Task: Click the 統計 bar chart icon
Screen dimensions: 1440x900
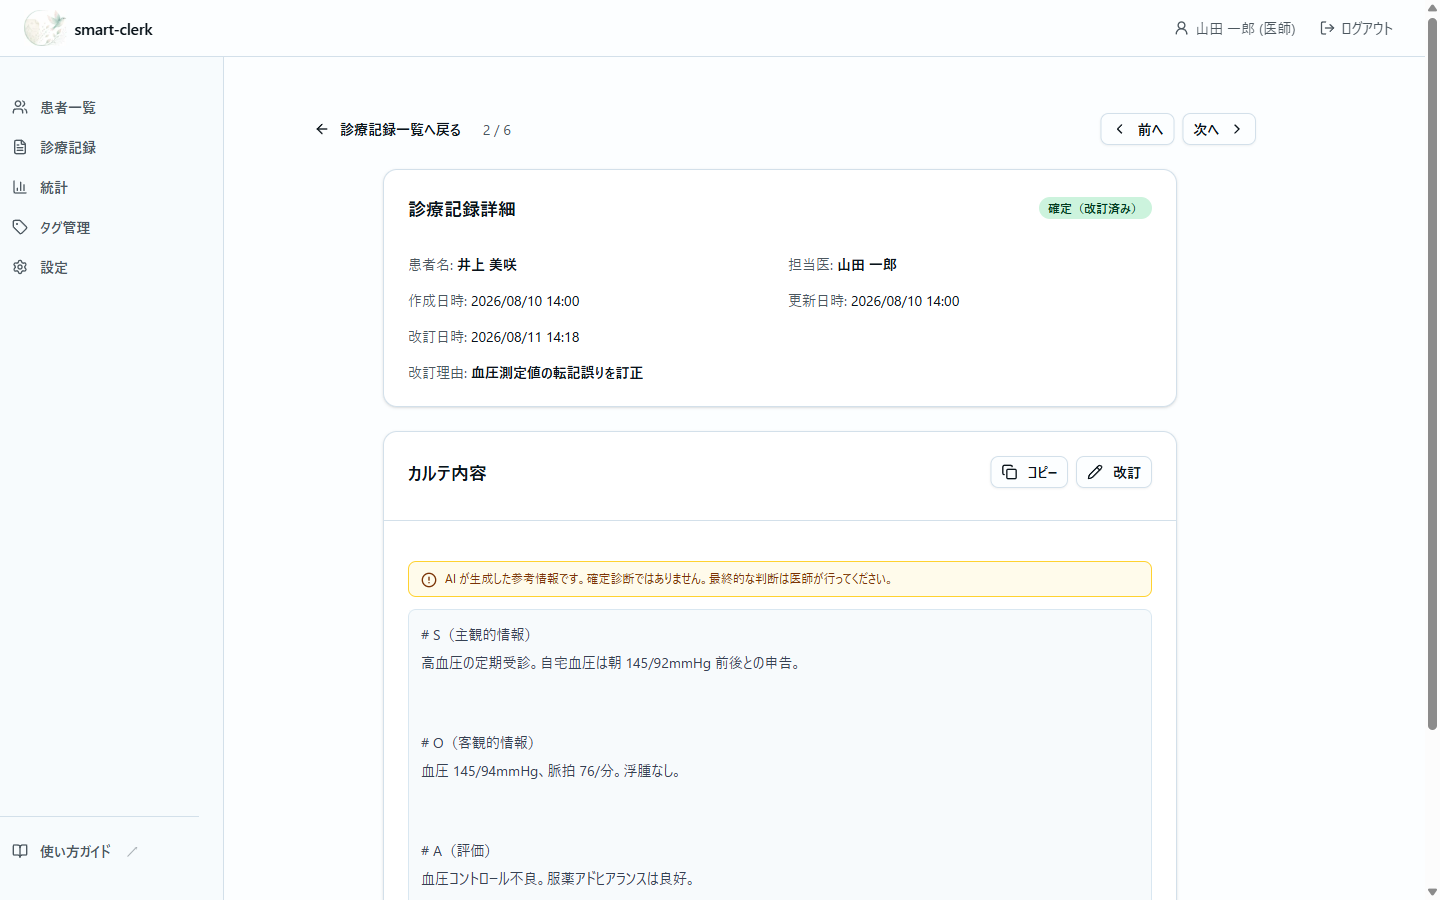Action: click(20, 187)
